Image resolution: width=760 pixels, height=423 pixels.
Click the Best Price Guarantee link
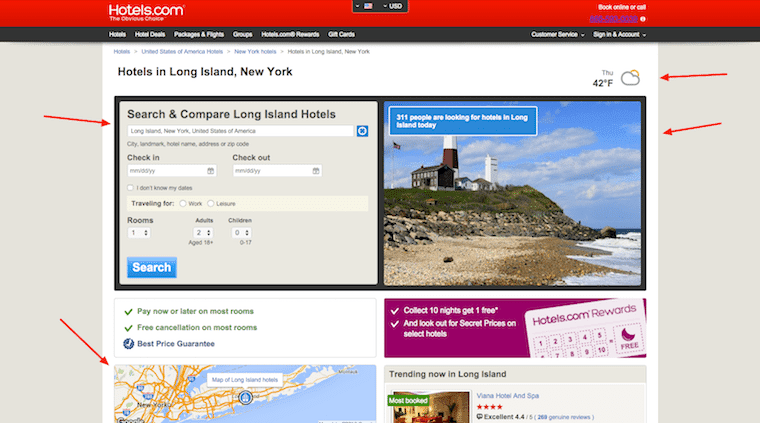(175, 344)
